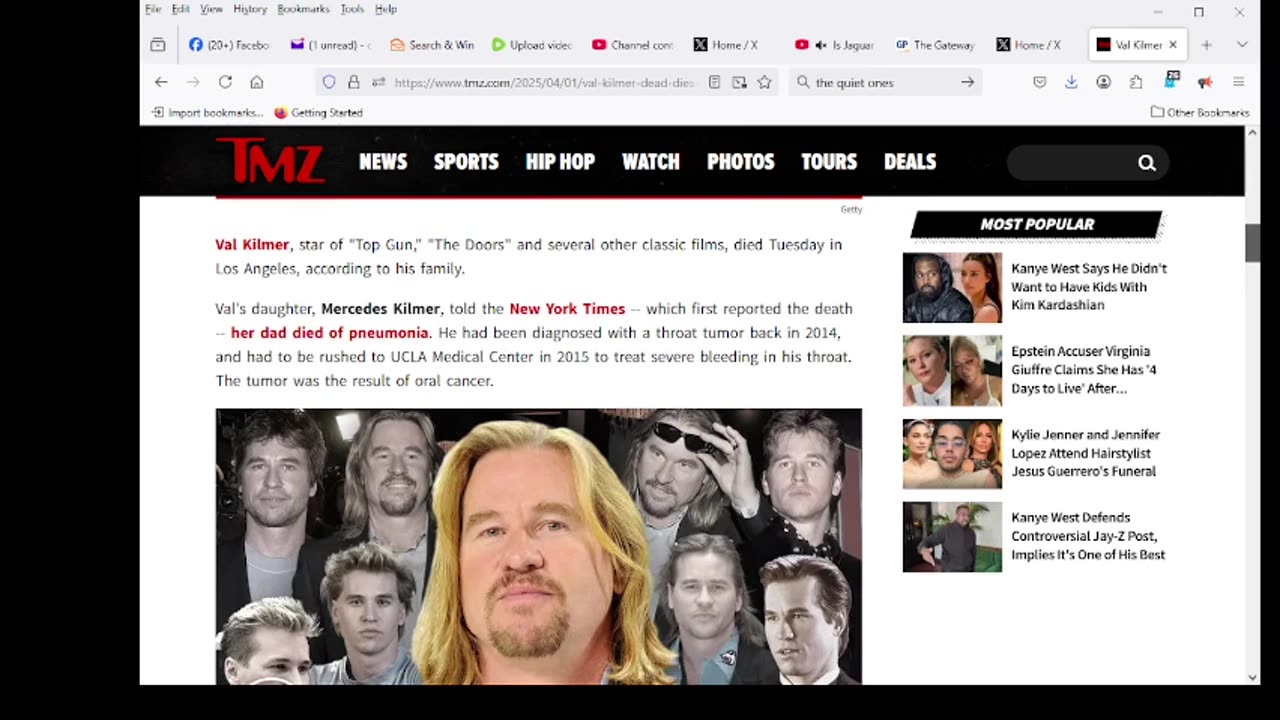This screenshot has height=720, width=1280.
Task: Bookmark this page with the star
Action: pyautogui.click(x=764, y=82)
